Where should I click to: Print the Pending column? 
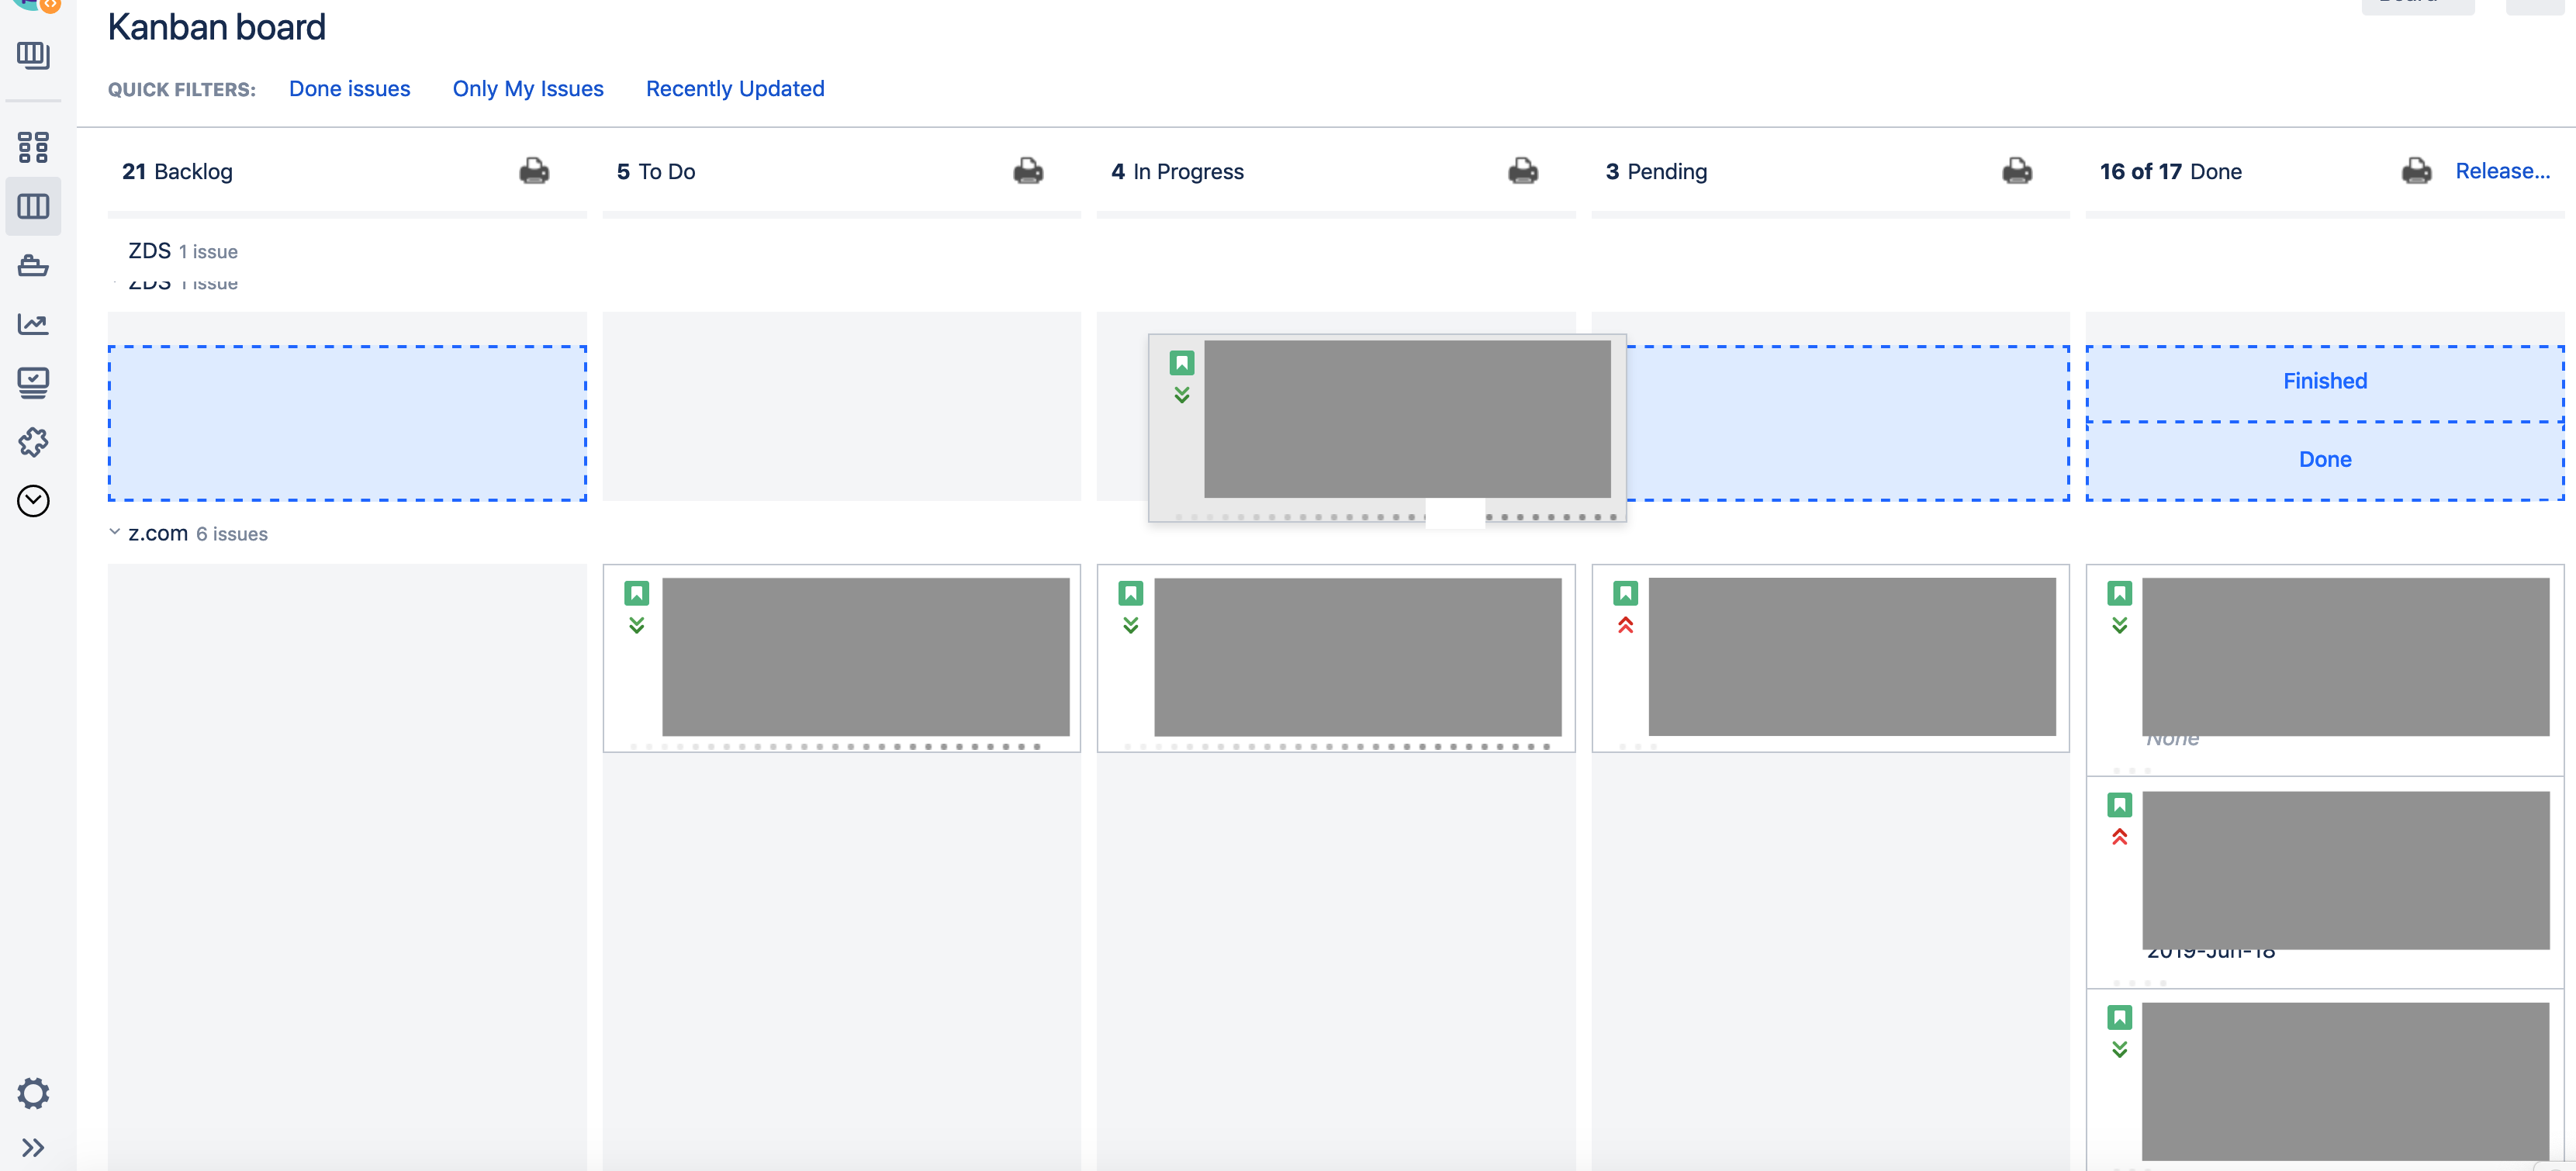(2017, 171)
